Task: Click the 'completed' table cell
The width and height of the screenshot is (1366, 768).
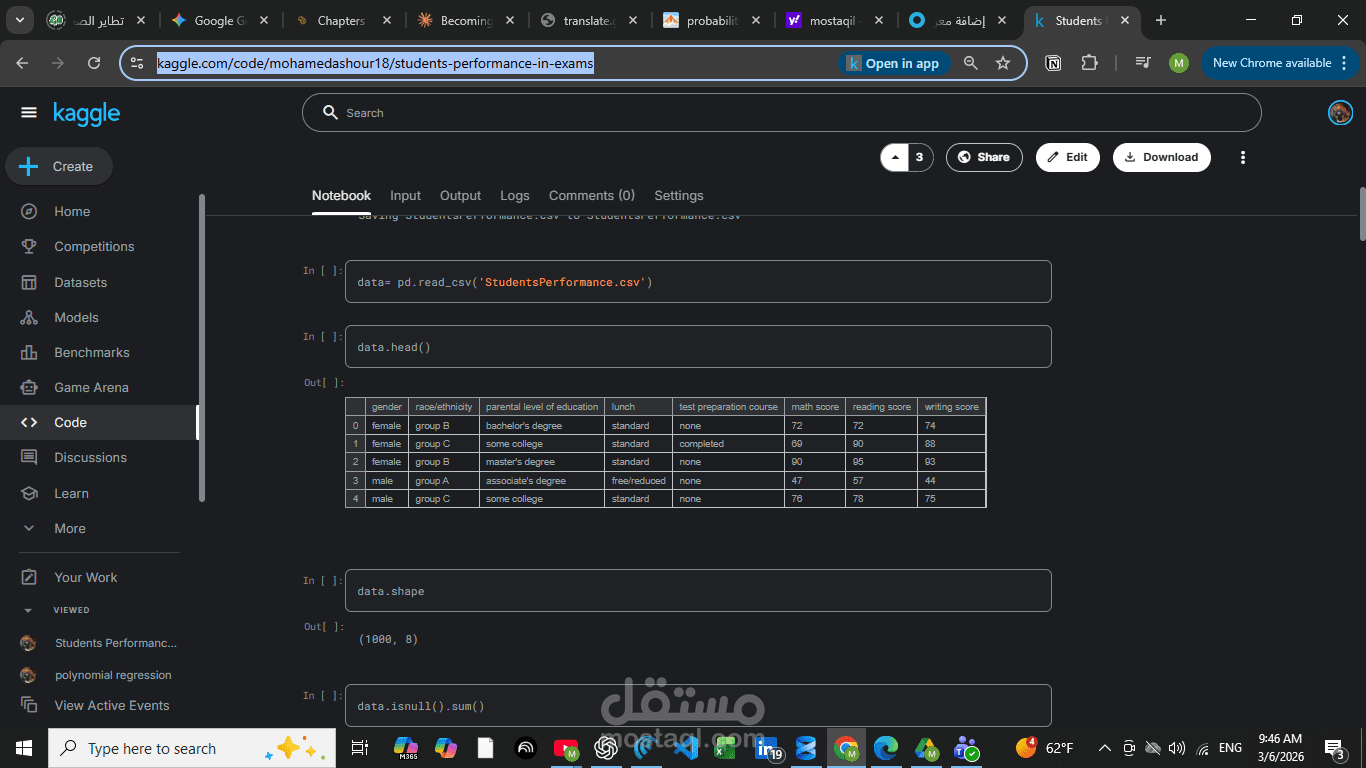Action: (728, 444)
